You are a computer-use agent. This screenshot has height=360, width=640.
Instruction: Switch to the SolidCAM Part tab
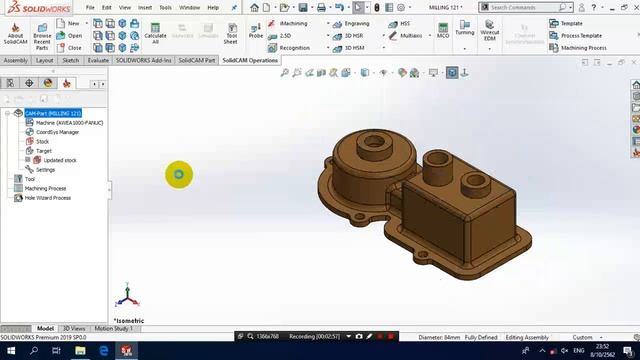coord(197,60)
